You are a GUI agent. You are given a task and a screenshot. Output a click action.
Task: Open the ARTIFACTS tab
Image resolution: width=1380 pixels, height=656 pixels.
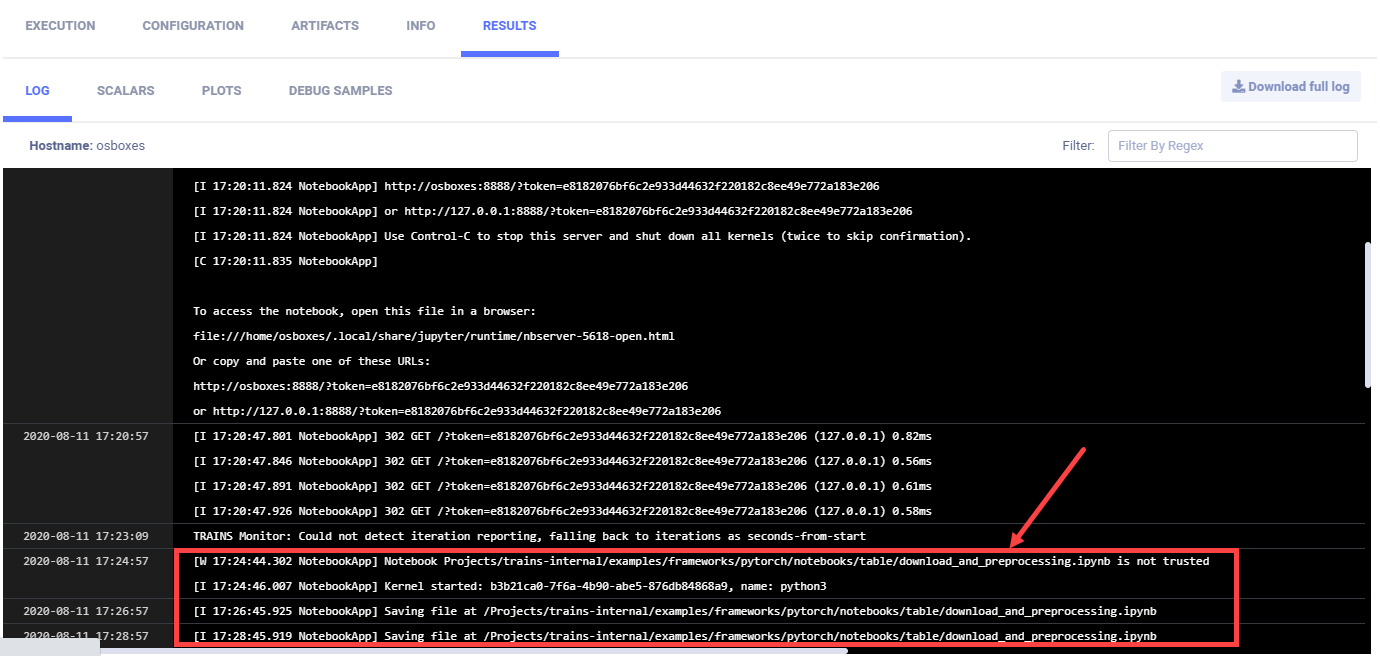click(325, 26)
